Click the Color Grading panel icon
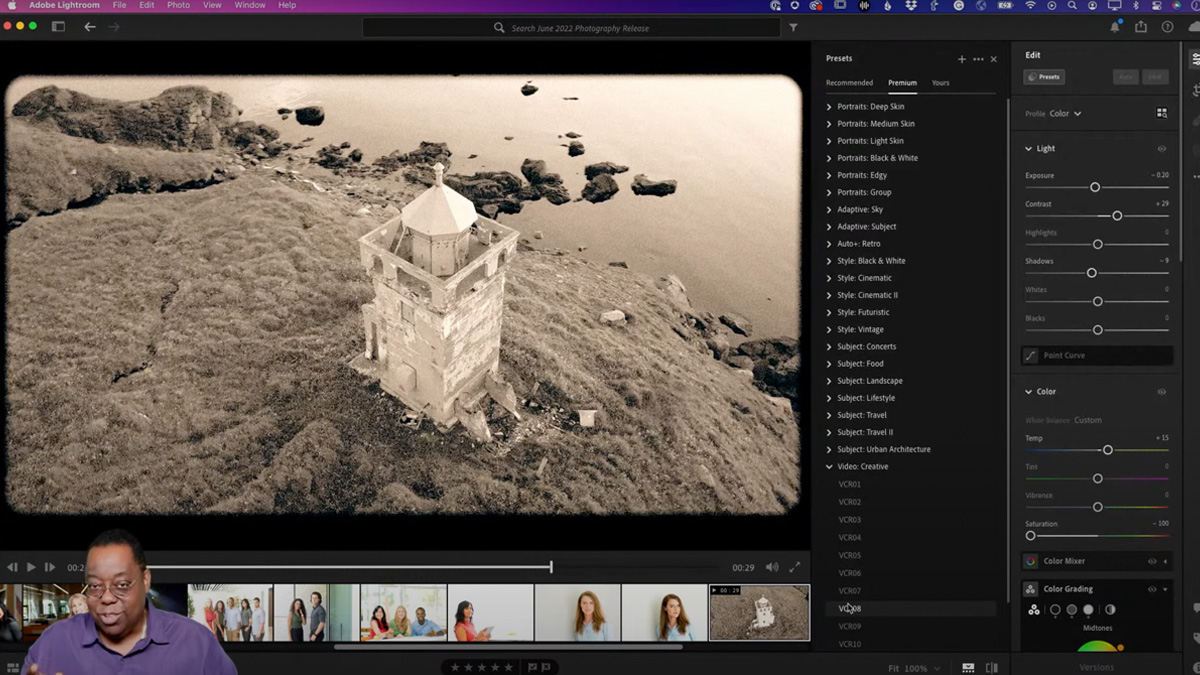Viewport: 1200px width, 675px height. click(x=1030, y=588)
